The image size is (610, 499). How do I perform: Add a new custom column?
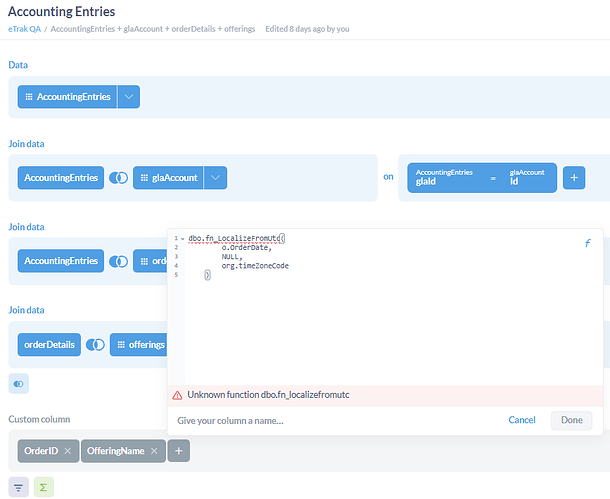pyautogui.click(x=179, y=452)
